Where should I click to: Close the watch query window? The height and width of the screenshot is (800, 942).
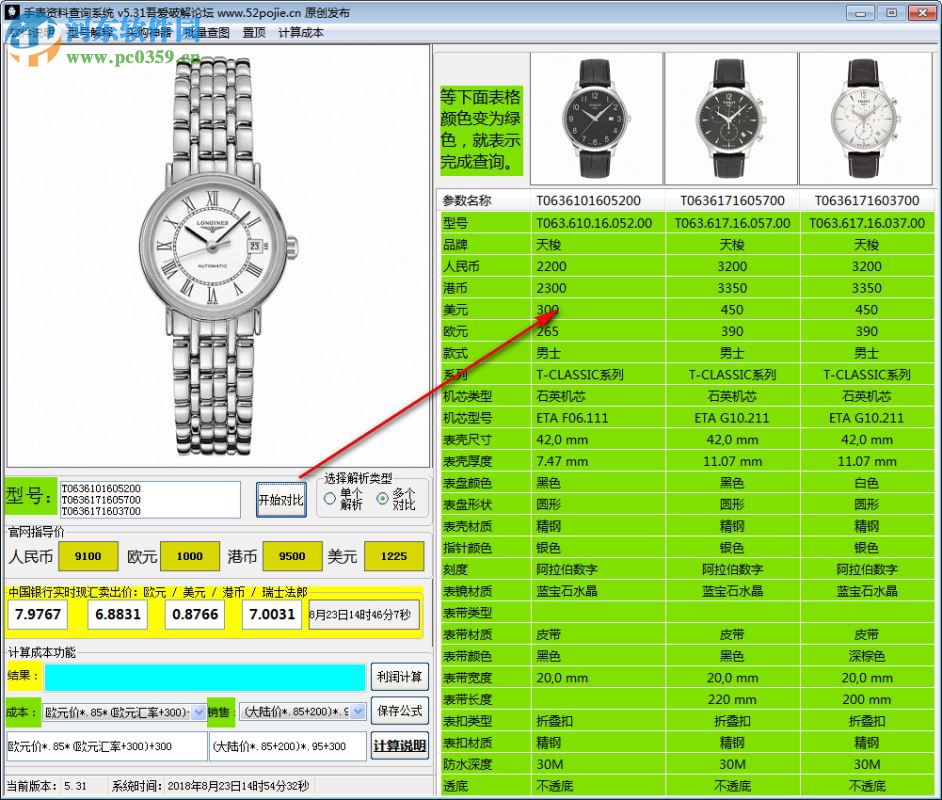(922, 13)
